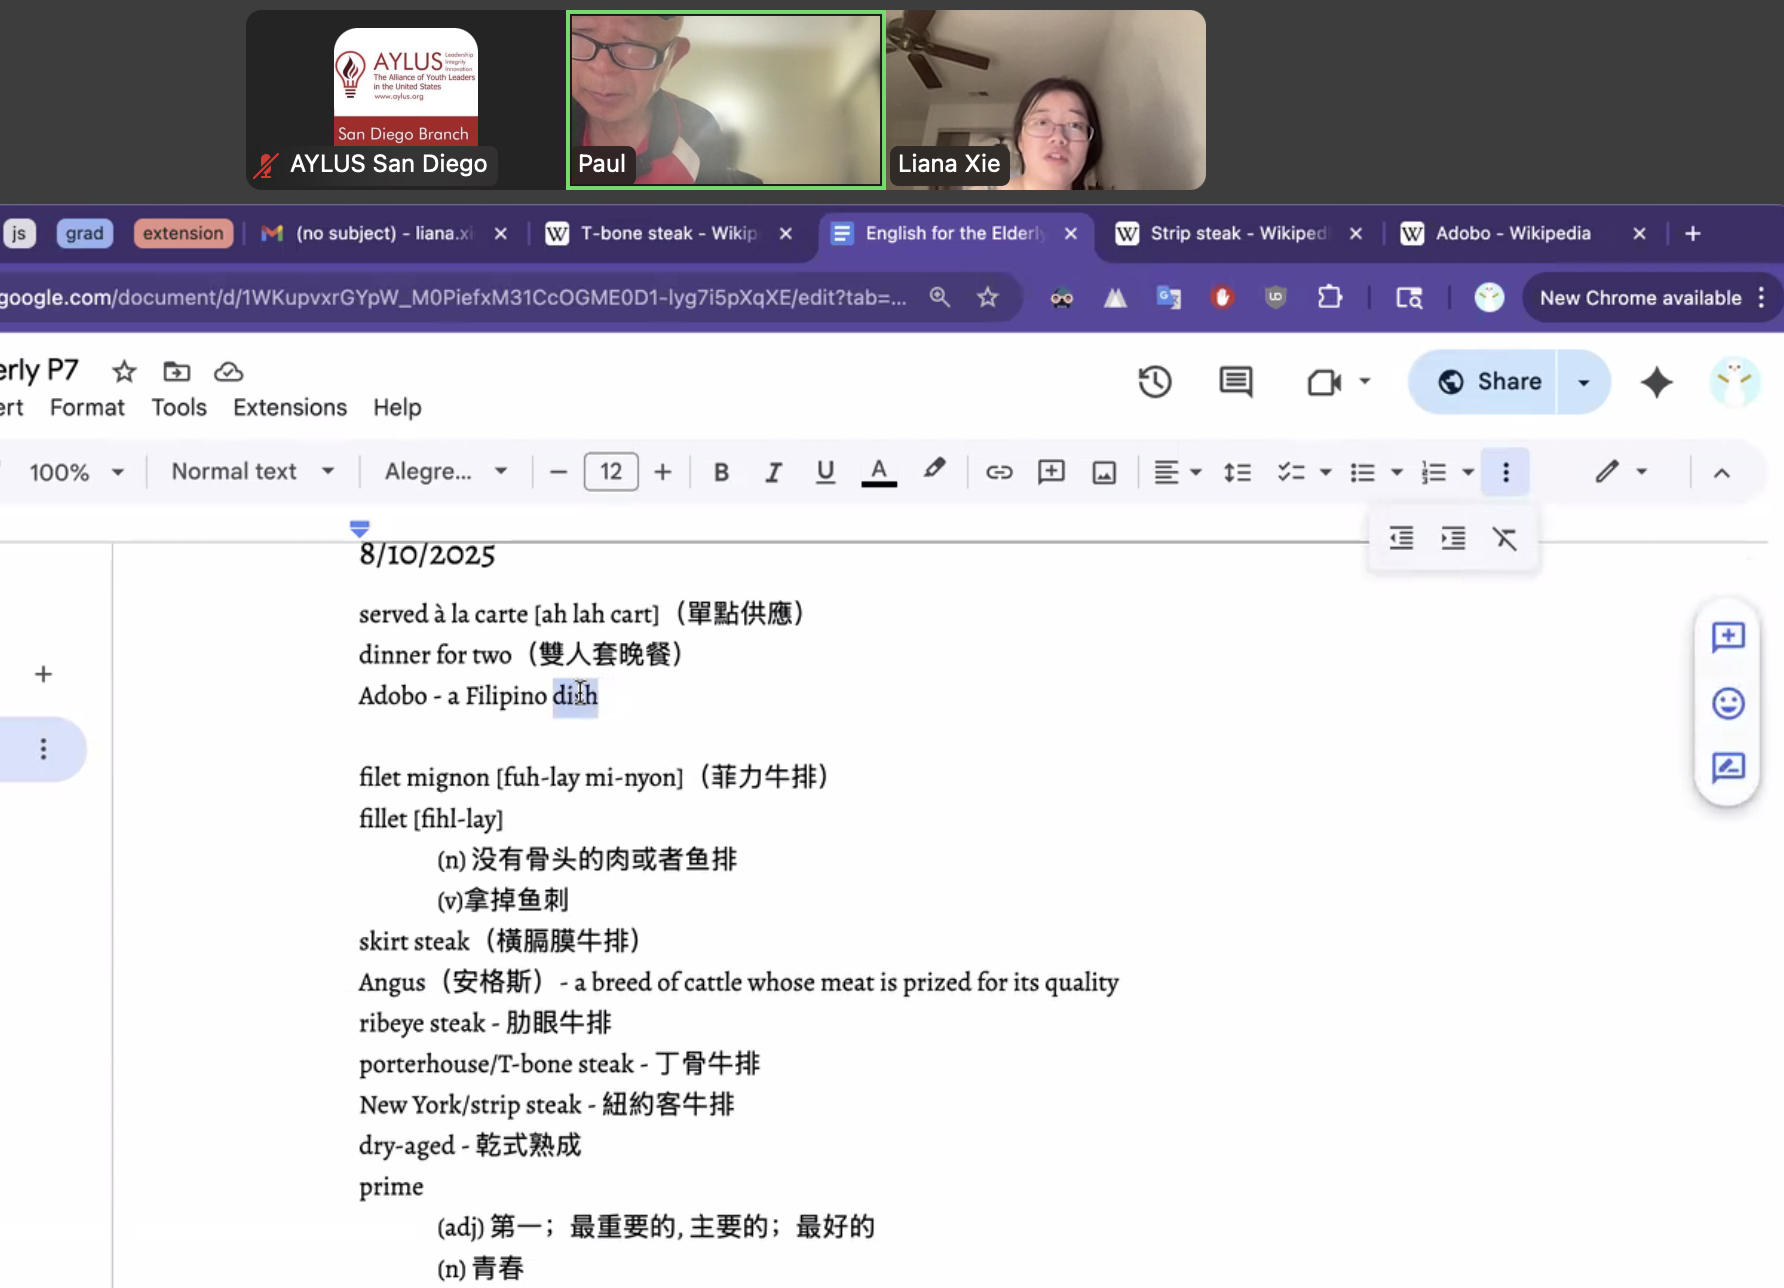1784x1288 pixels.
Task: Toggle bold formatting
Action: pyautogui.click(x=721, y=472)
